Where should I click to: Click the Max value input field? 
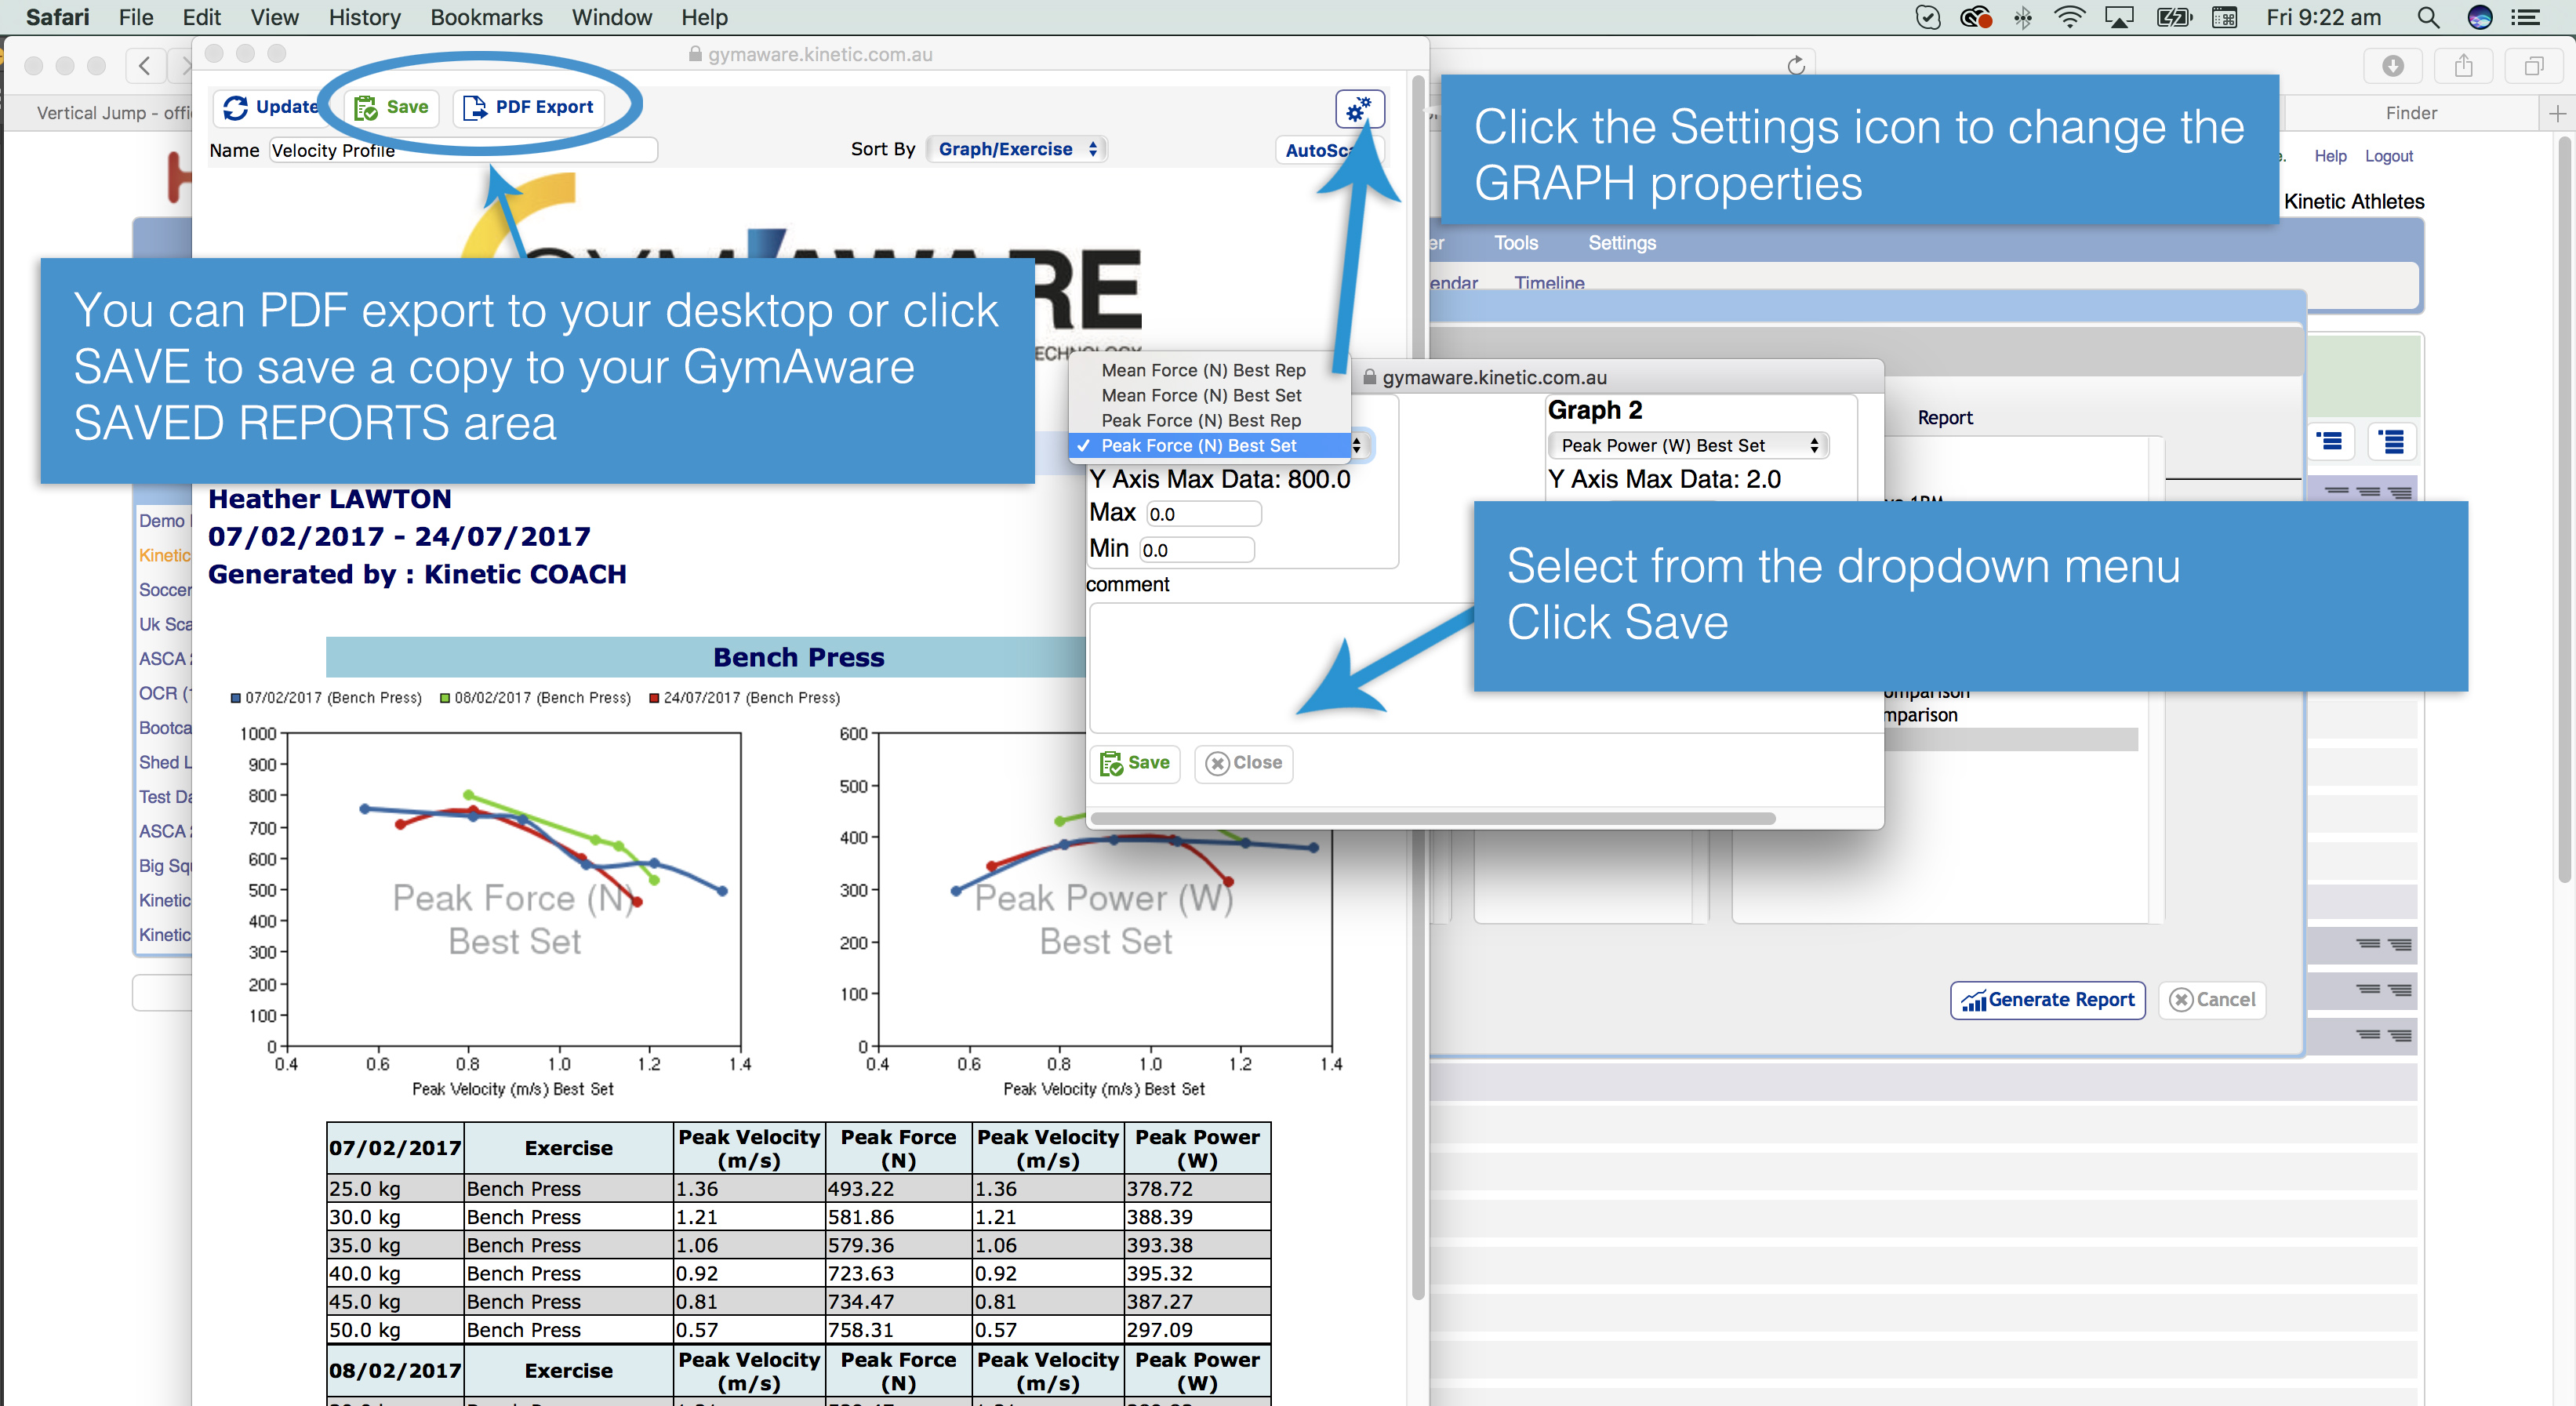click(1203, 514)
